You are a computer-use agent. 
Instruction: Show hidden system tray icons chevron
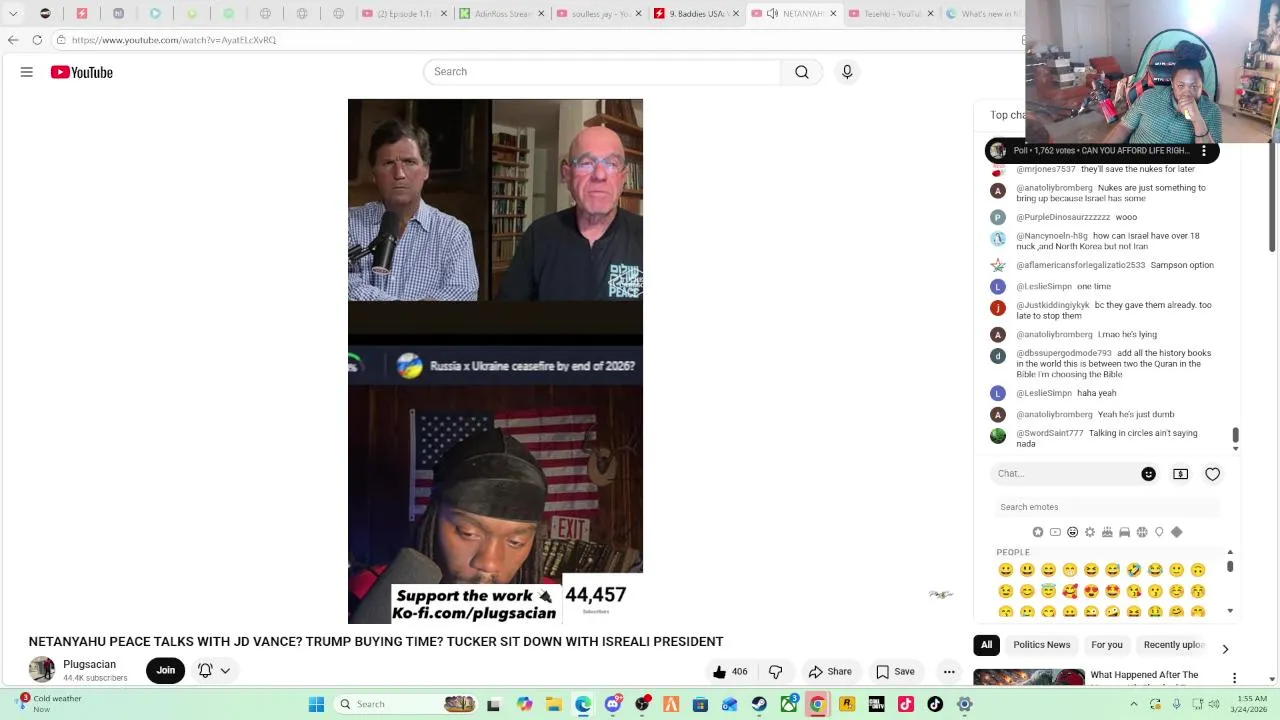(1133, 704)
